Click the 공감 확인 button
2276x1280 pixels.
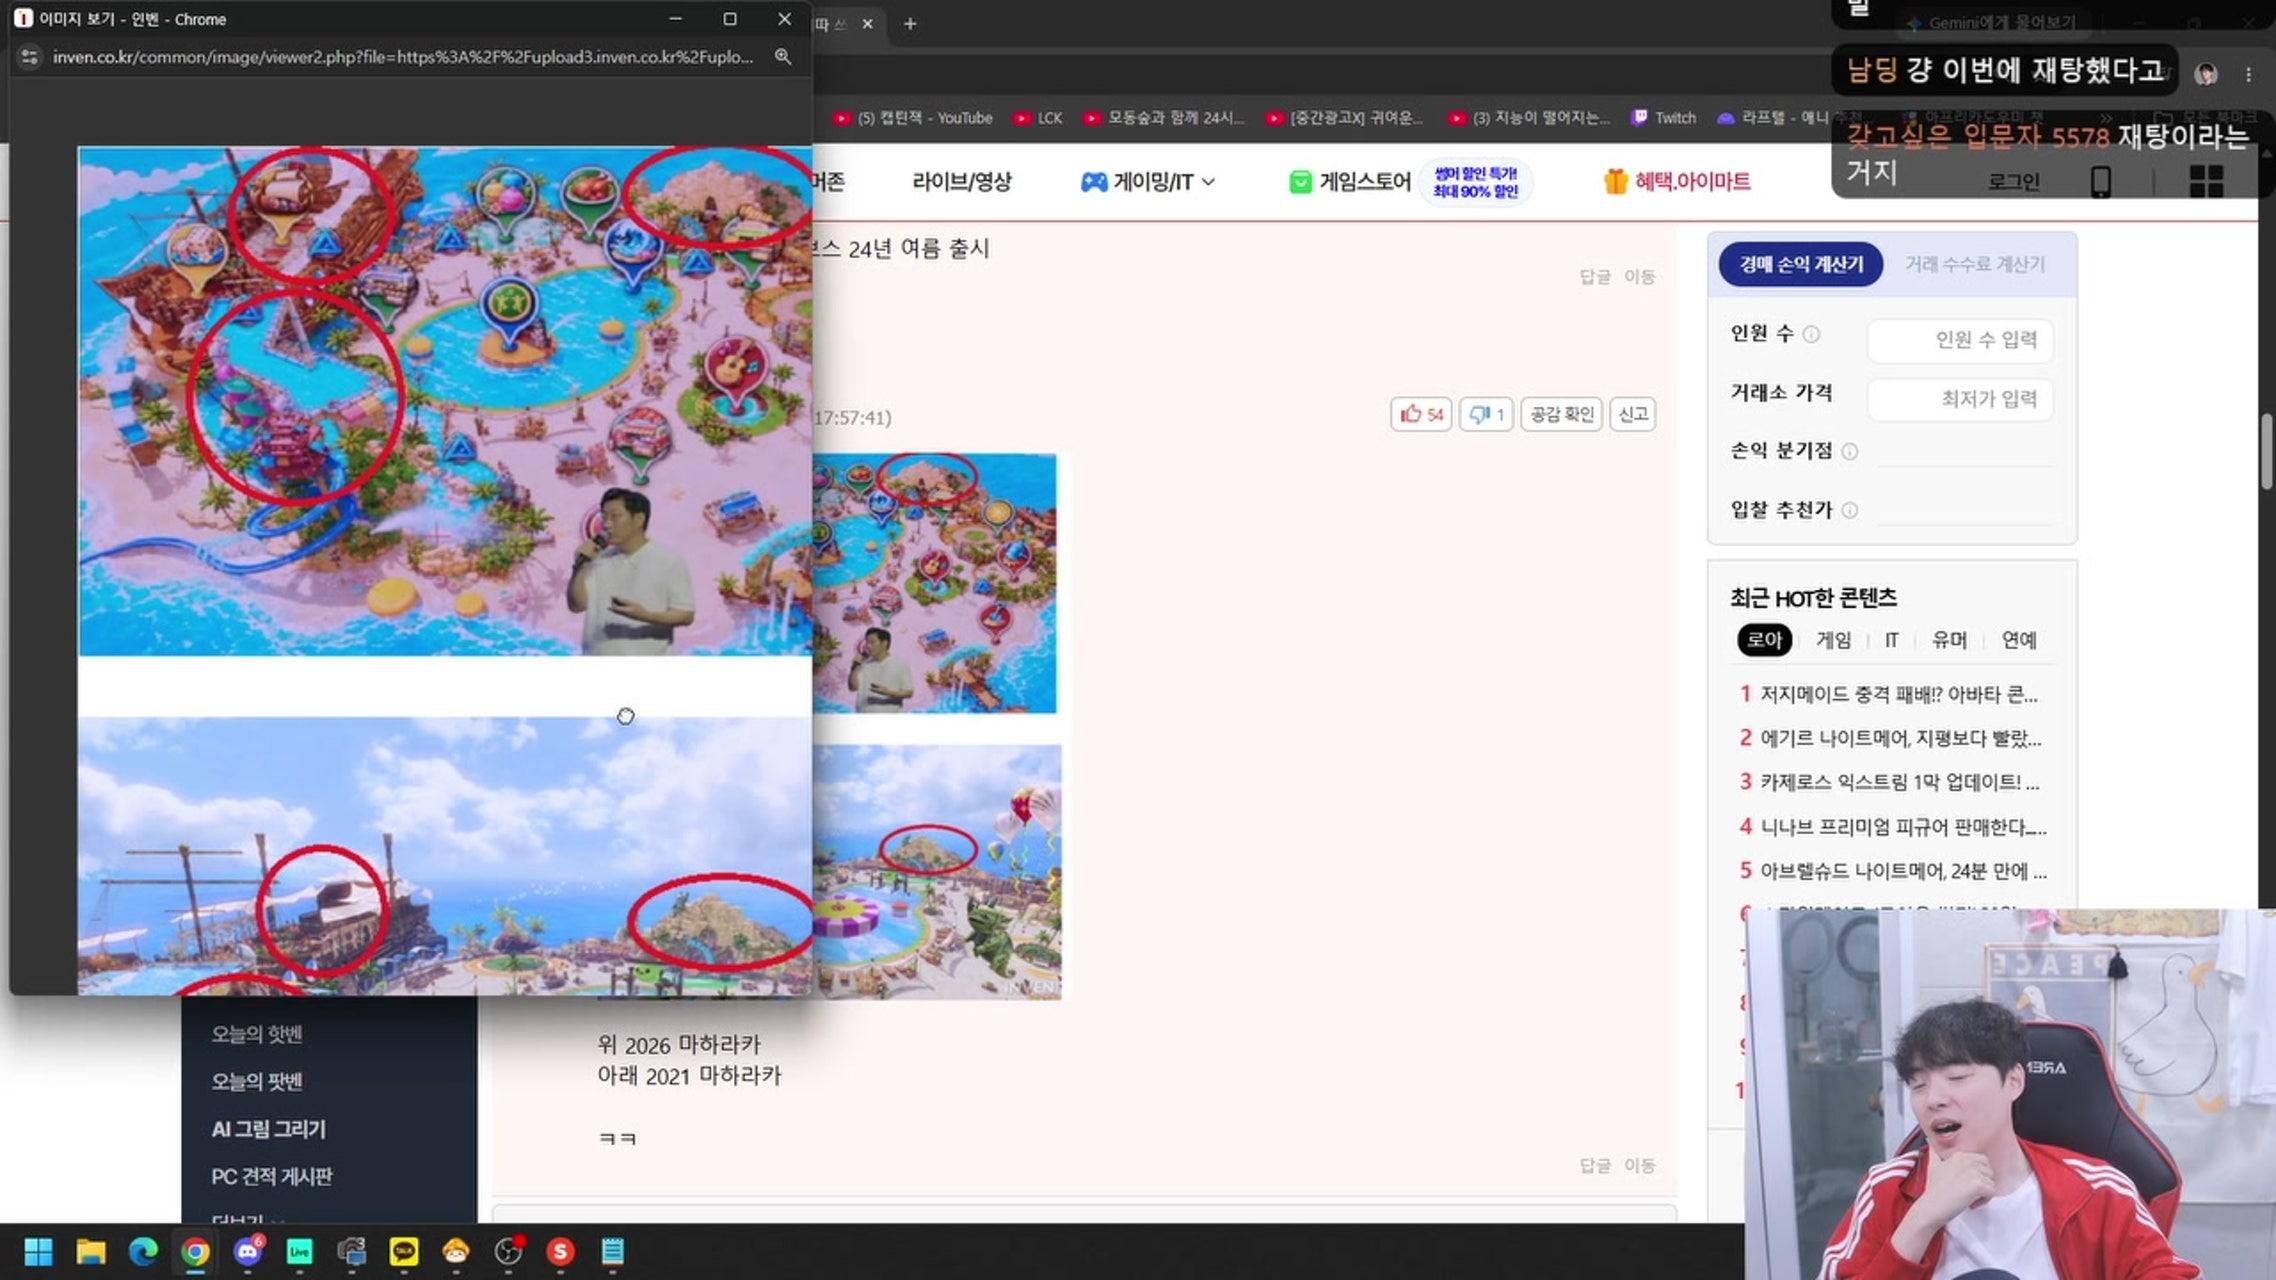[1562, 414]
